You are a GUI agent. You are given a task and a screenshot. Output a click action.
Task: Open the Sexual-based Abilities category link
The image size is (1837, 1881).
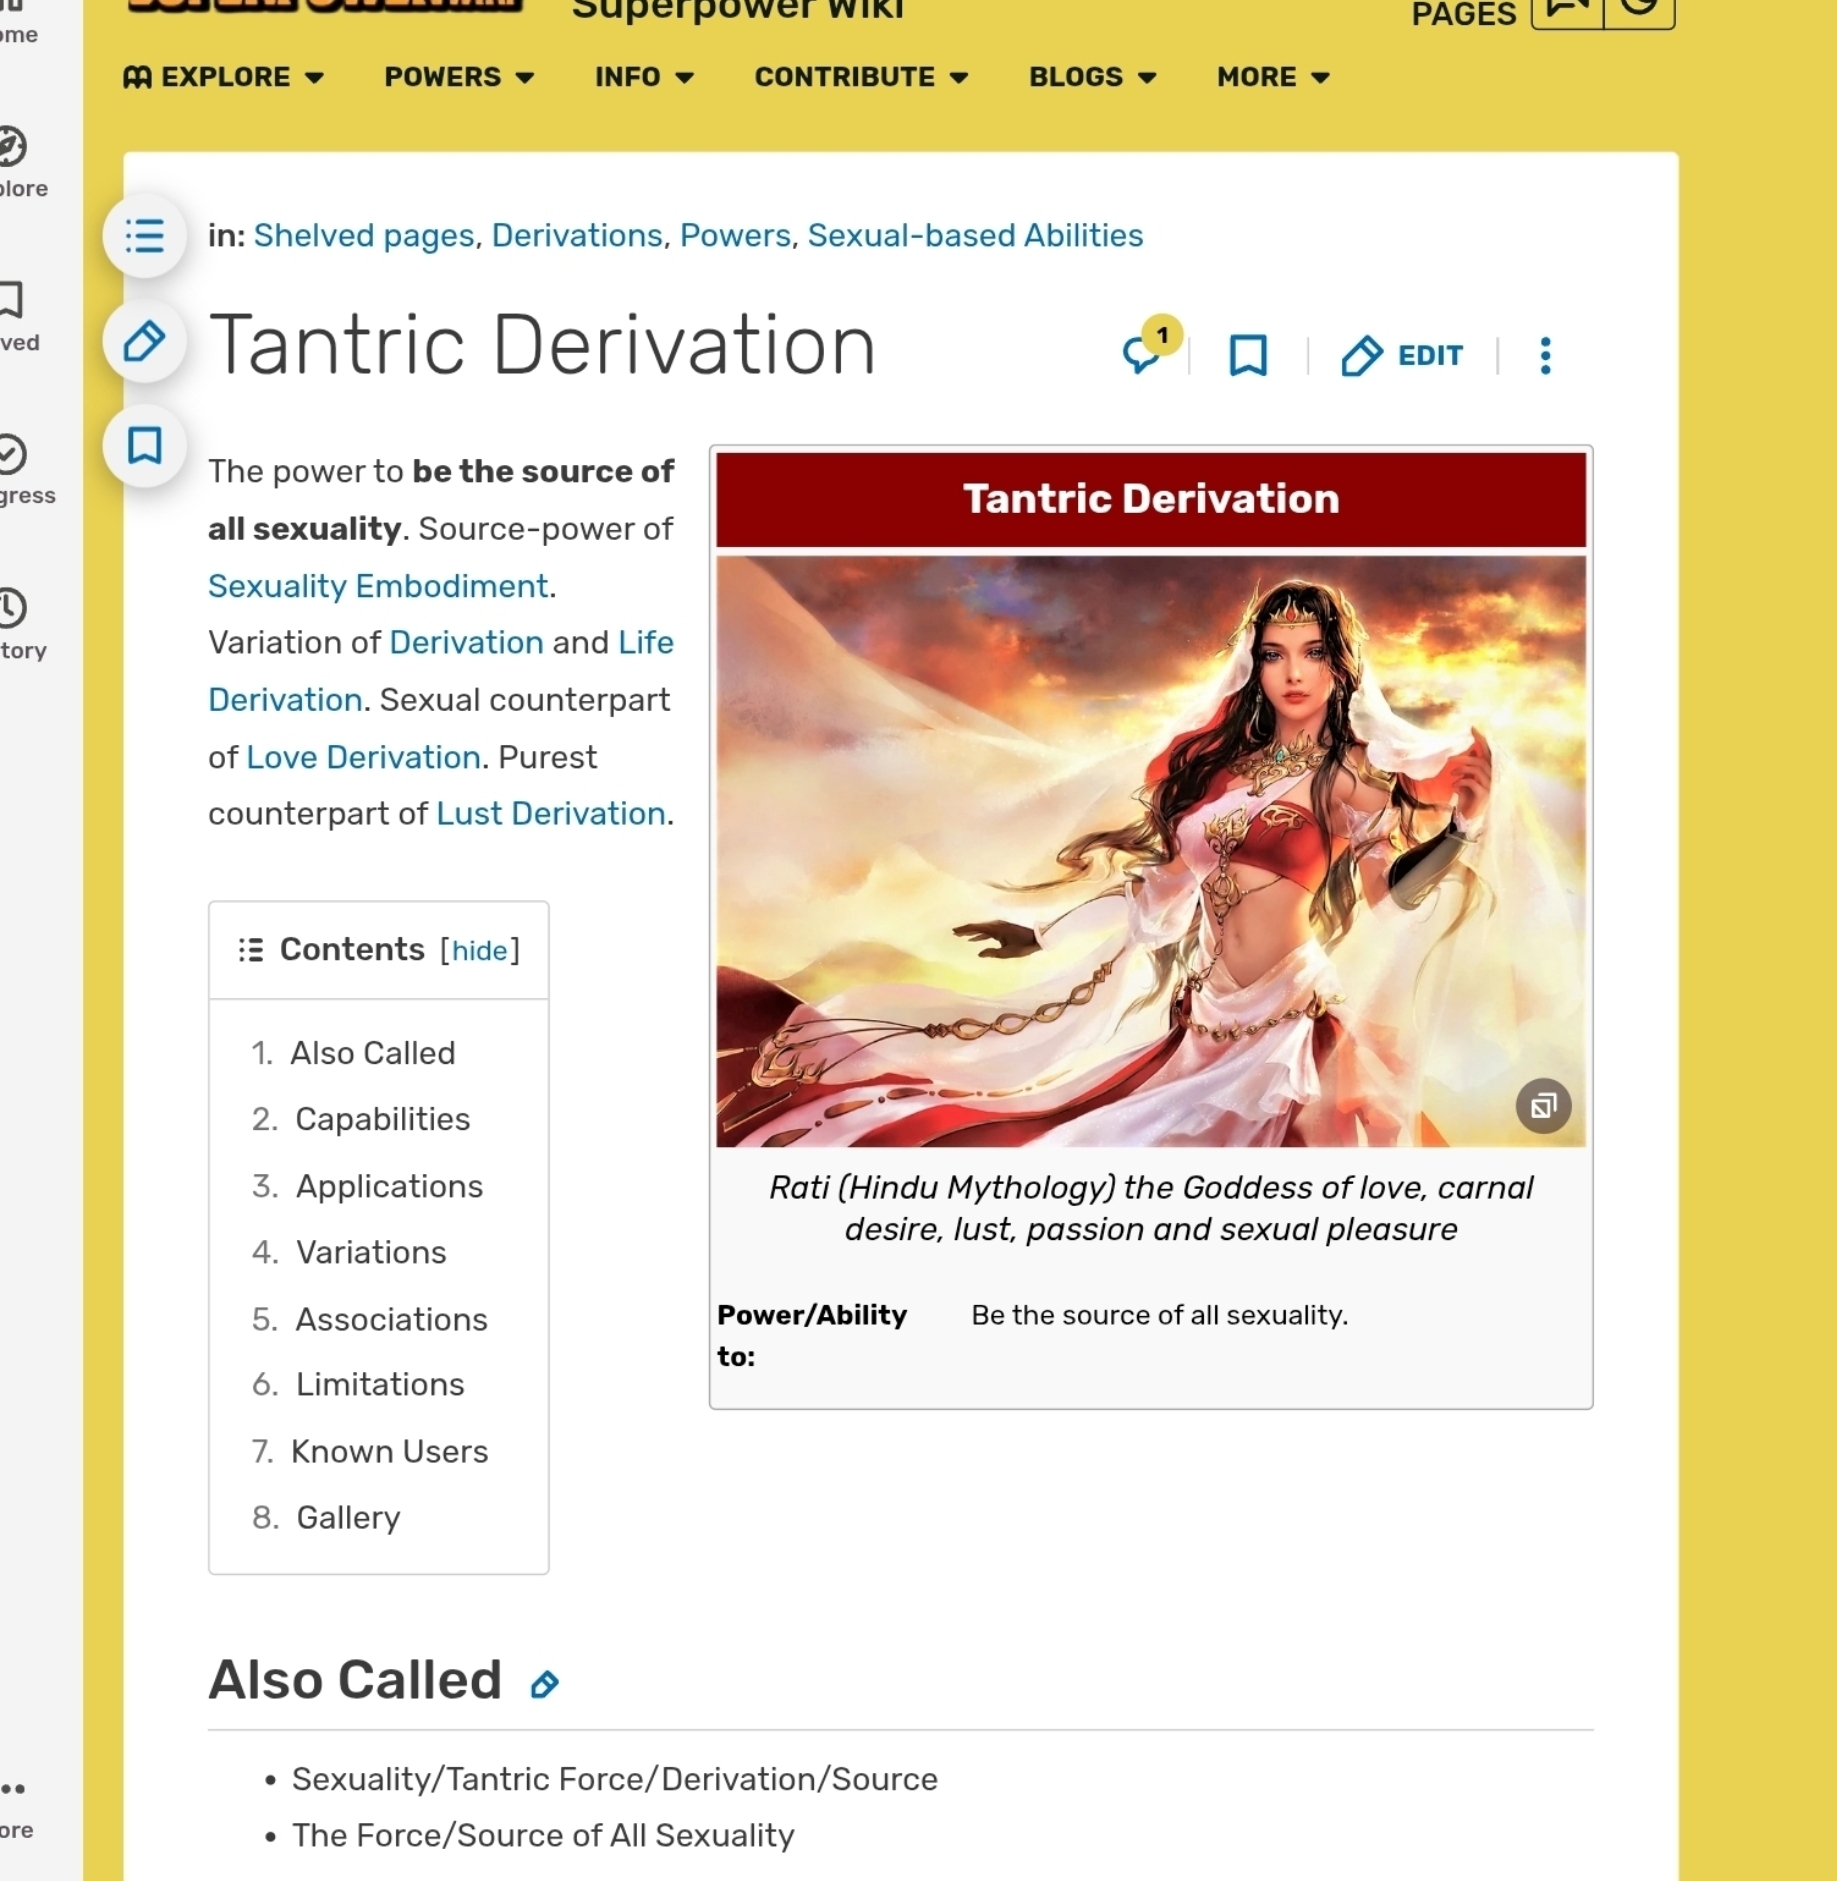[x=975, y=235]
